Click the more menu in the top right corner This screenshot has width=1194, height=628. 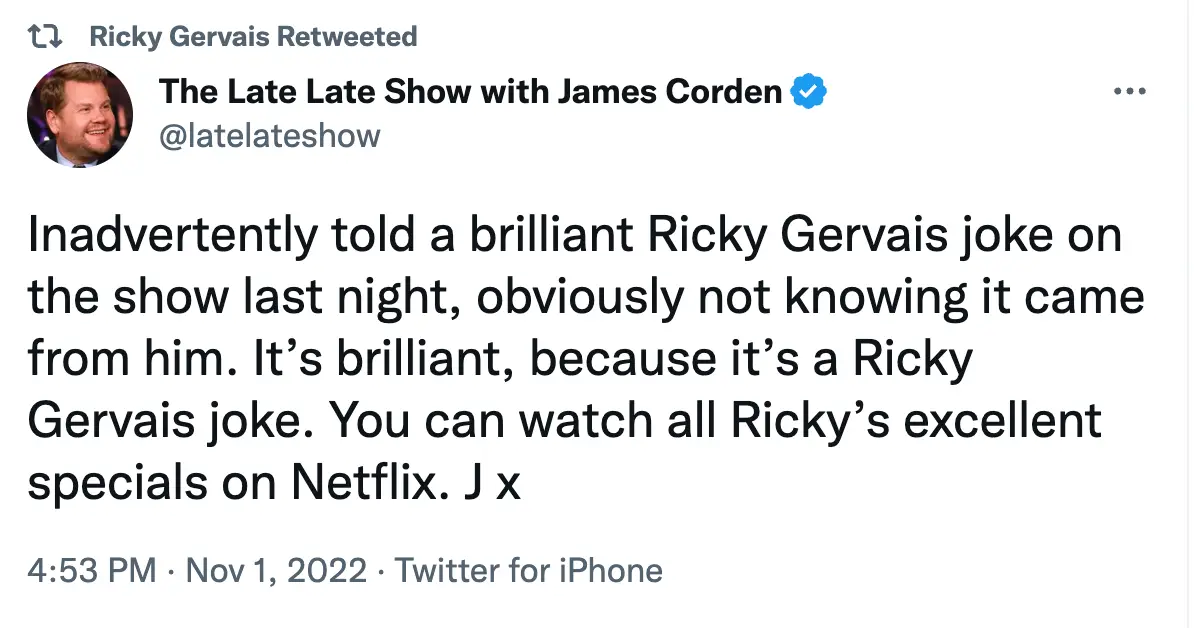tap(1129, 90)
